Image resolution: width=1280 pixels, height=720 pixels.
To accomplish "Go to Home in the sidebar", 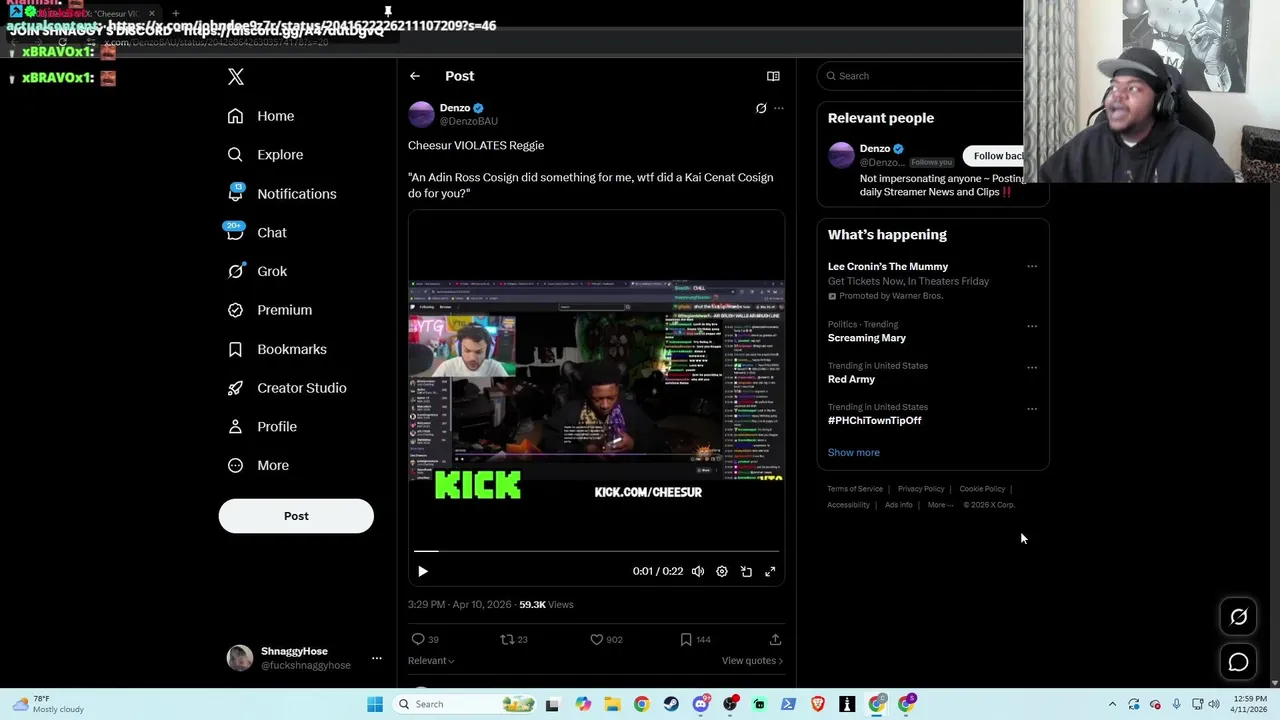I will [261, 116].
